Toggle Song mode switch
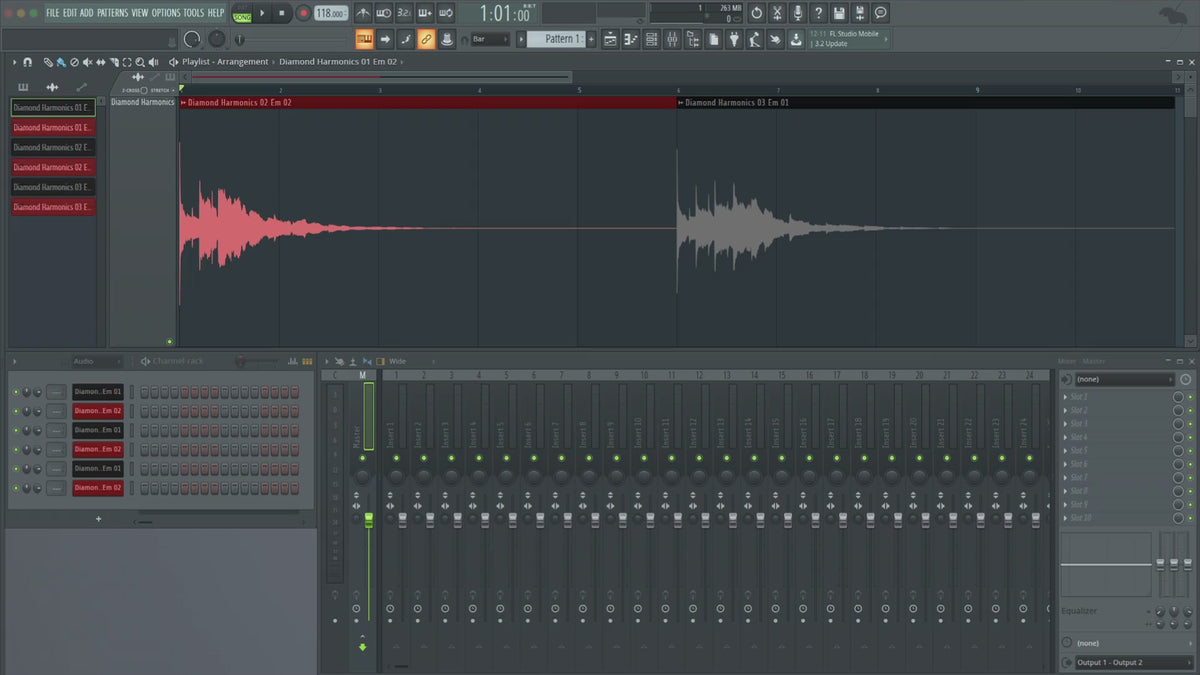Screen dimensions: 1200x675 pos(242,13)
